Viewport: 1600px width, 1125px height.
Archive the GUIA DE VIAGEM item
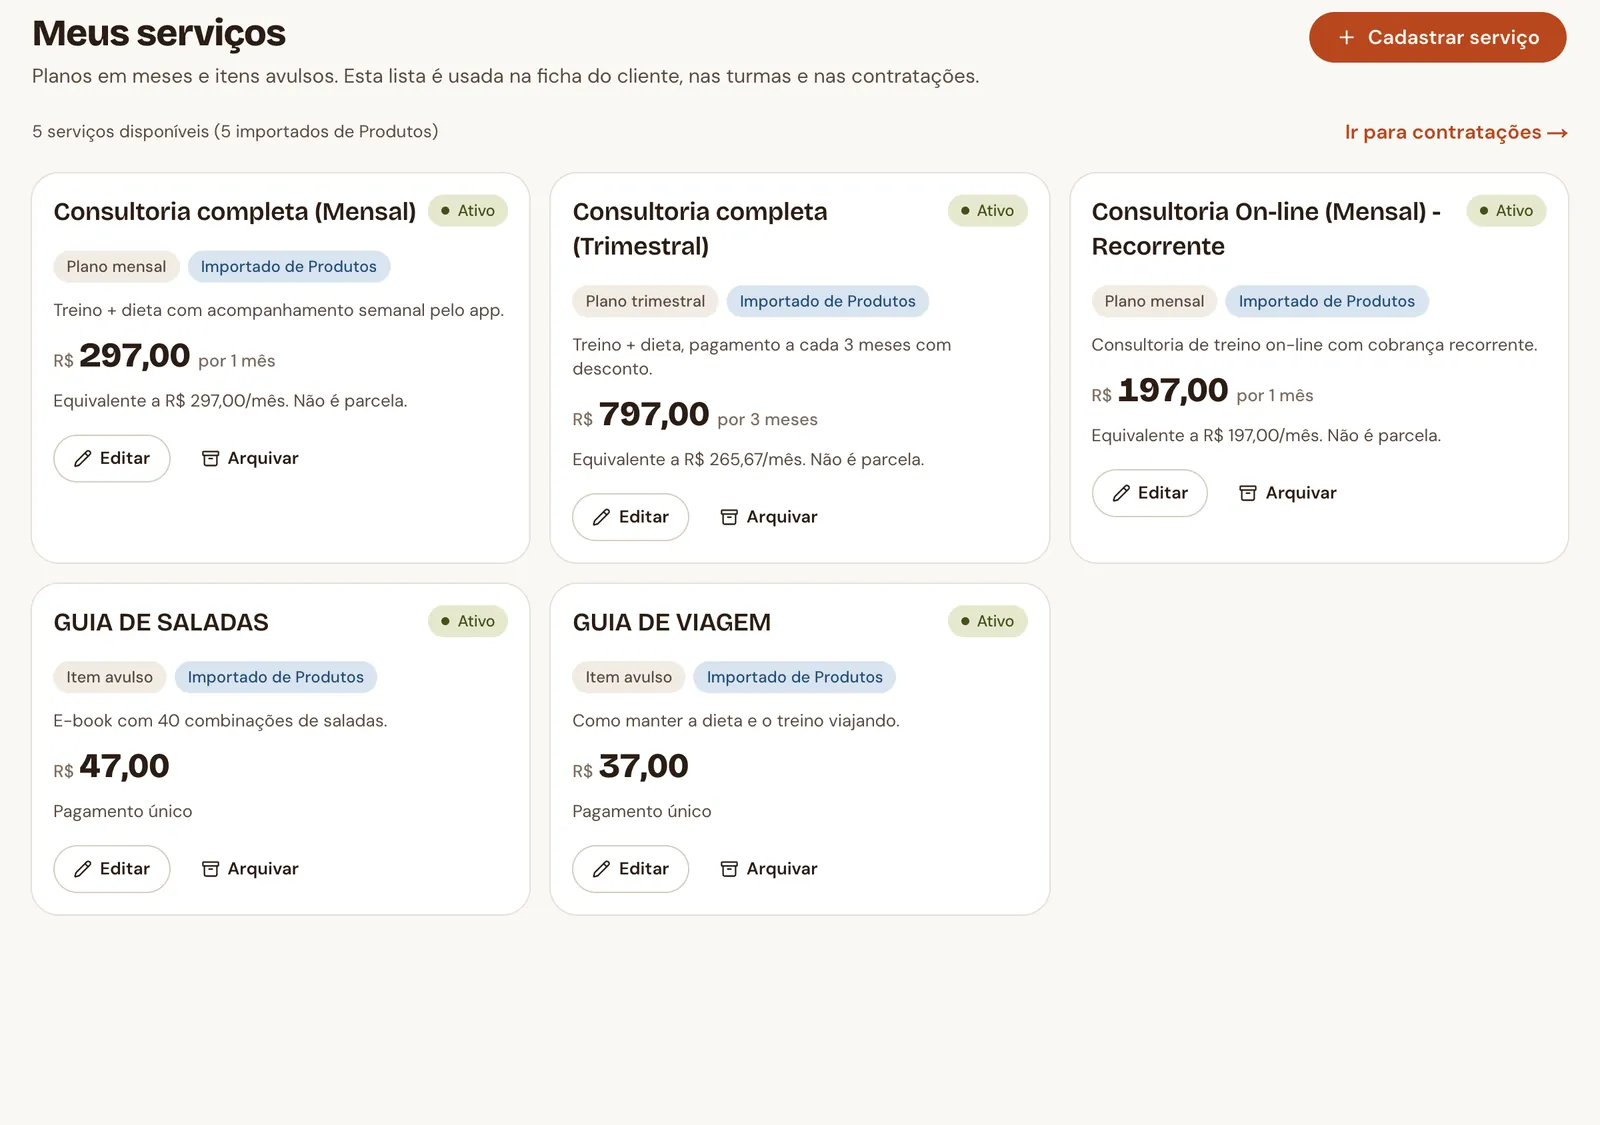(x=769, y=869)
